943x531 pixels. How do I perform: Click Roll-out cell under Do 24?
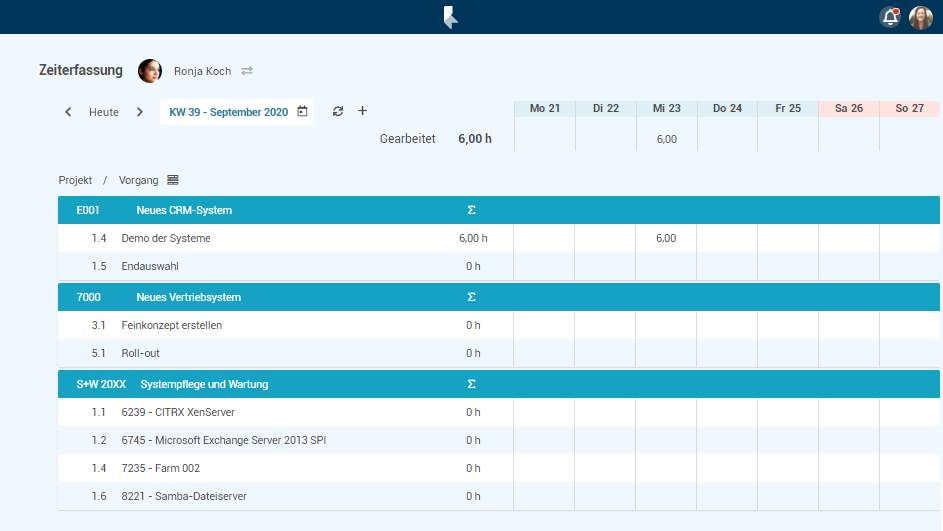coord(726,354)
